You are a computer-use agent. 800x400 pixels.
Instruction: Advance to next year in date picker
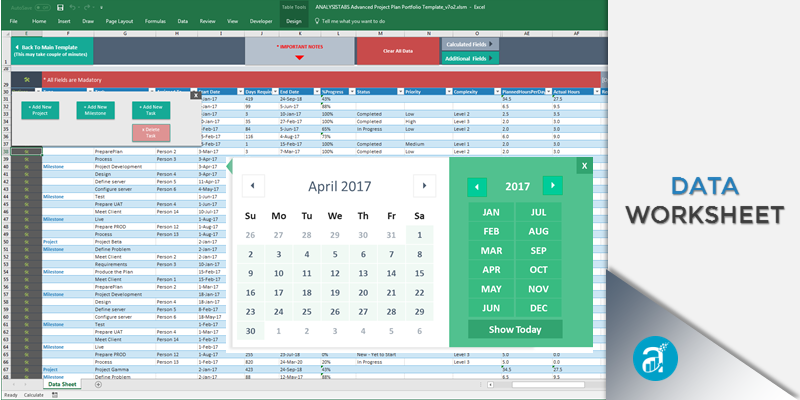pyautogui.click(x=552, y=185)
